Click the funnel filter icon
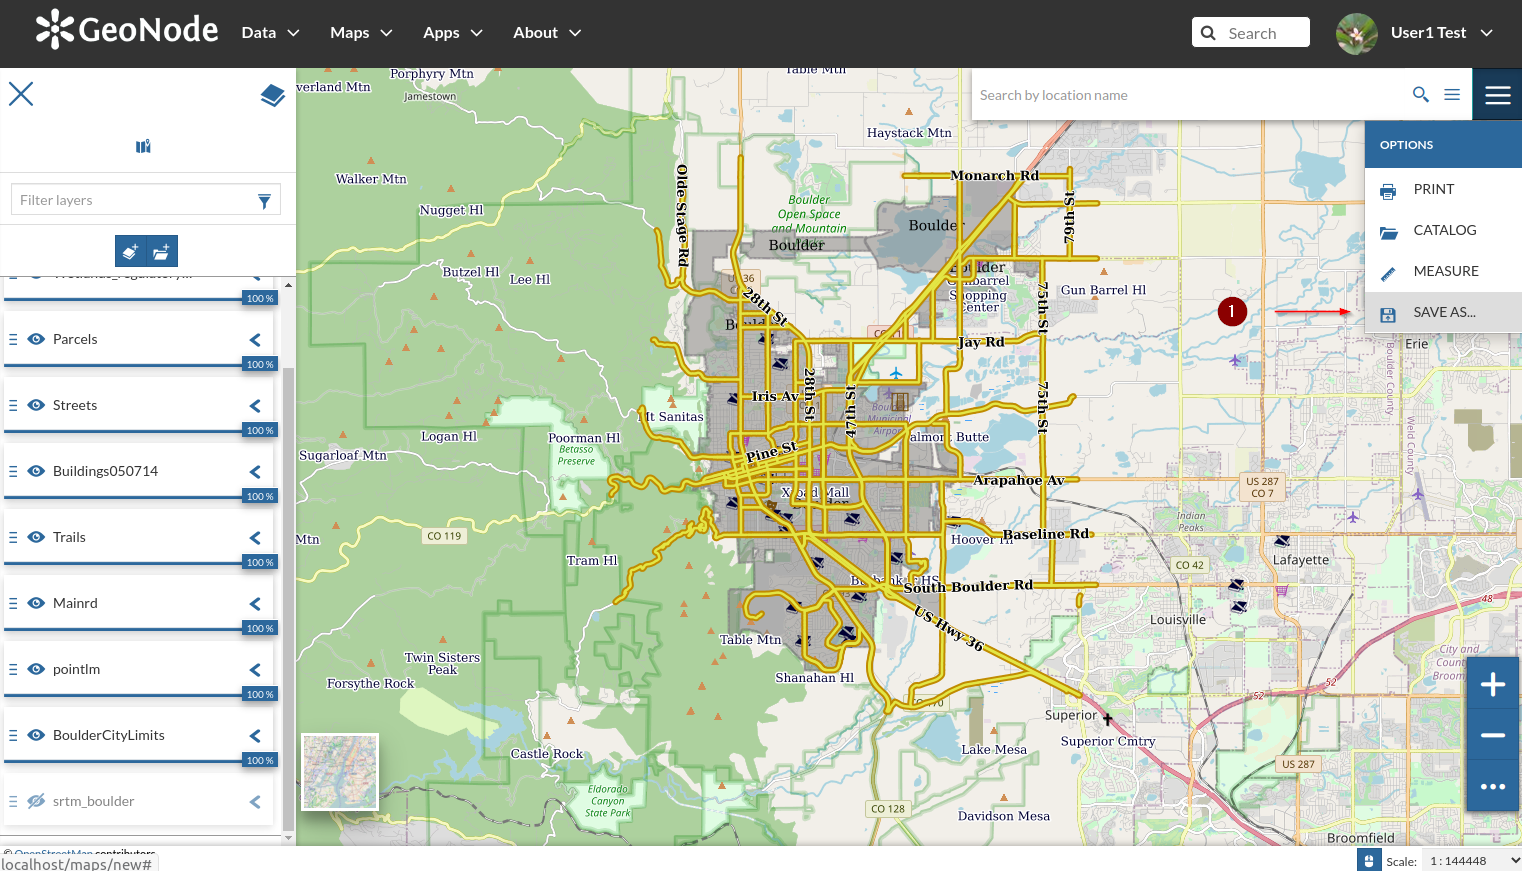 click(264, 201)
